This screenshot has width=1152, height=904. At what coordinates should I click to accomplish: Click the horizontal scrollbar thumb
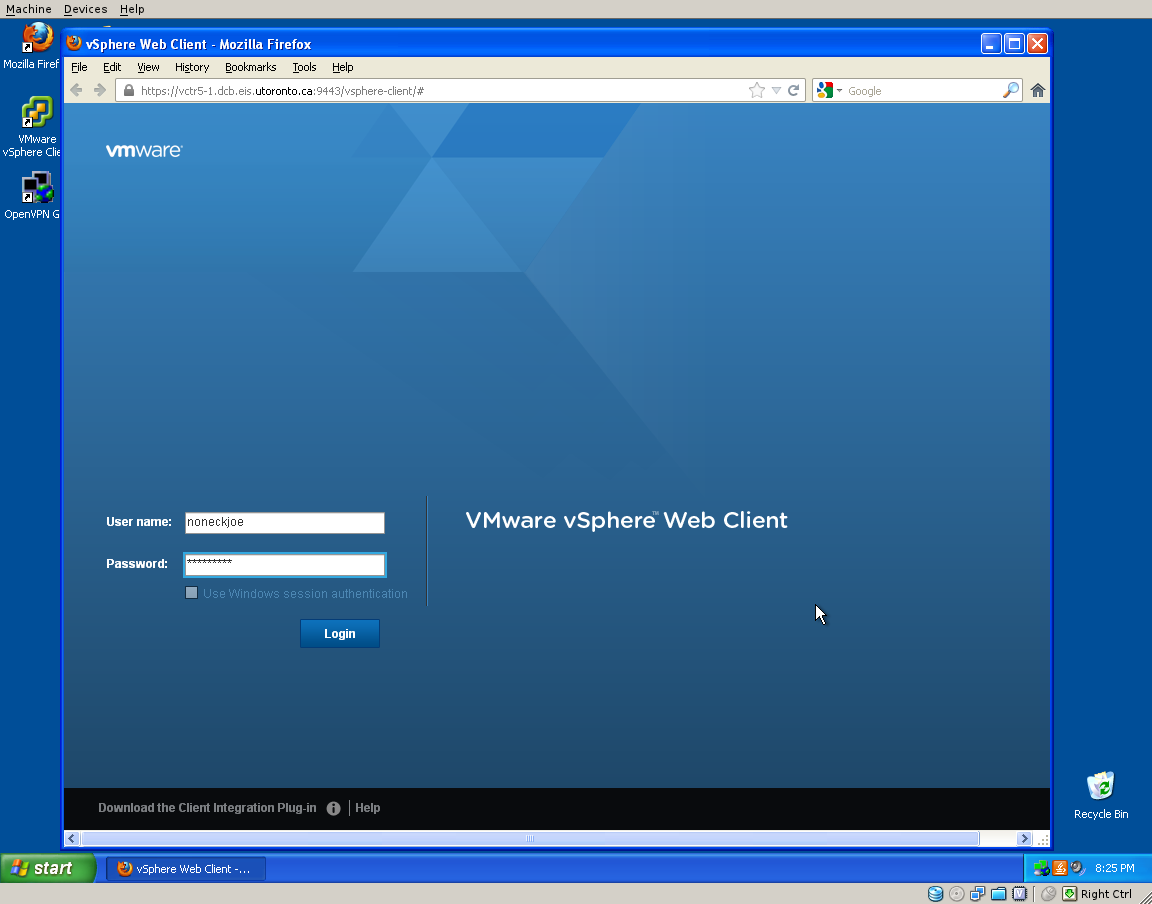tap(530, 839)
